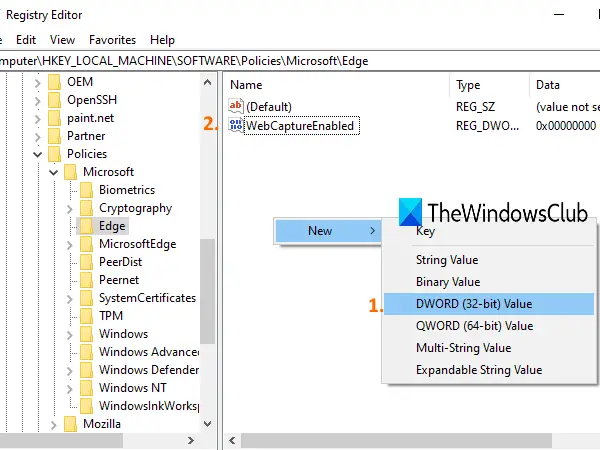The image size is (600, 450).
Task: Open the Help menu
Action: [162, 40]
